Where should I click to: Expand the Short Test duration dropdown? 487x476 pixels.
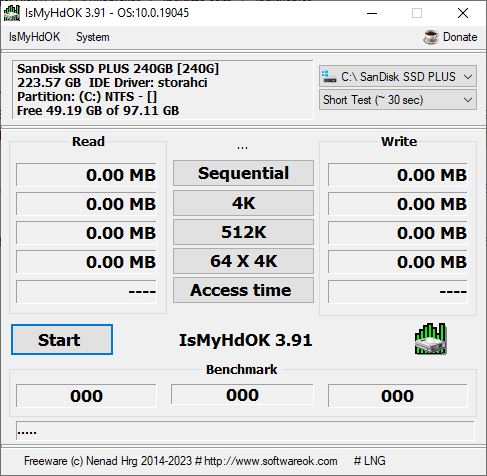pos(398,100)
